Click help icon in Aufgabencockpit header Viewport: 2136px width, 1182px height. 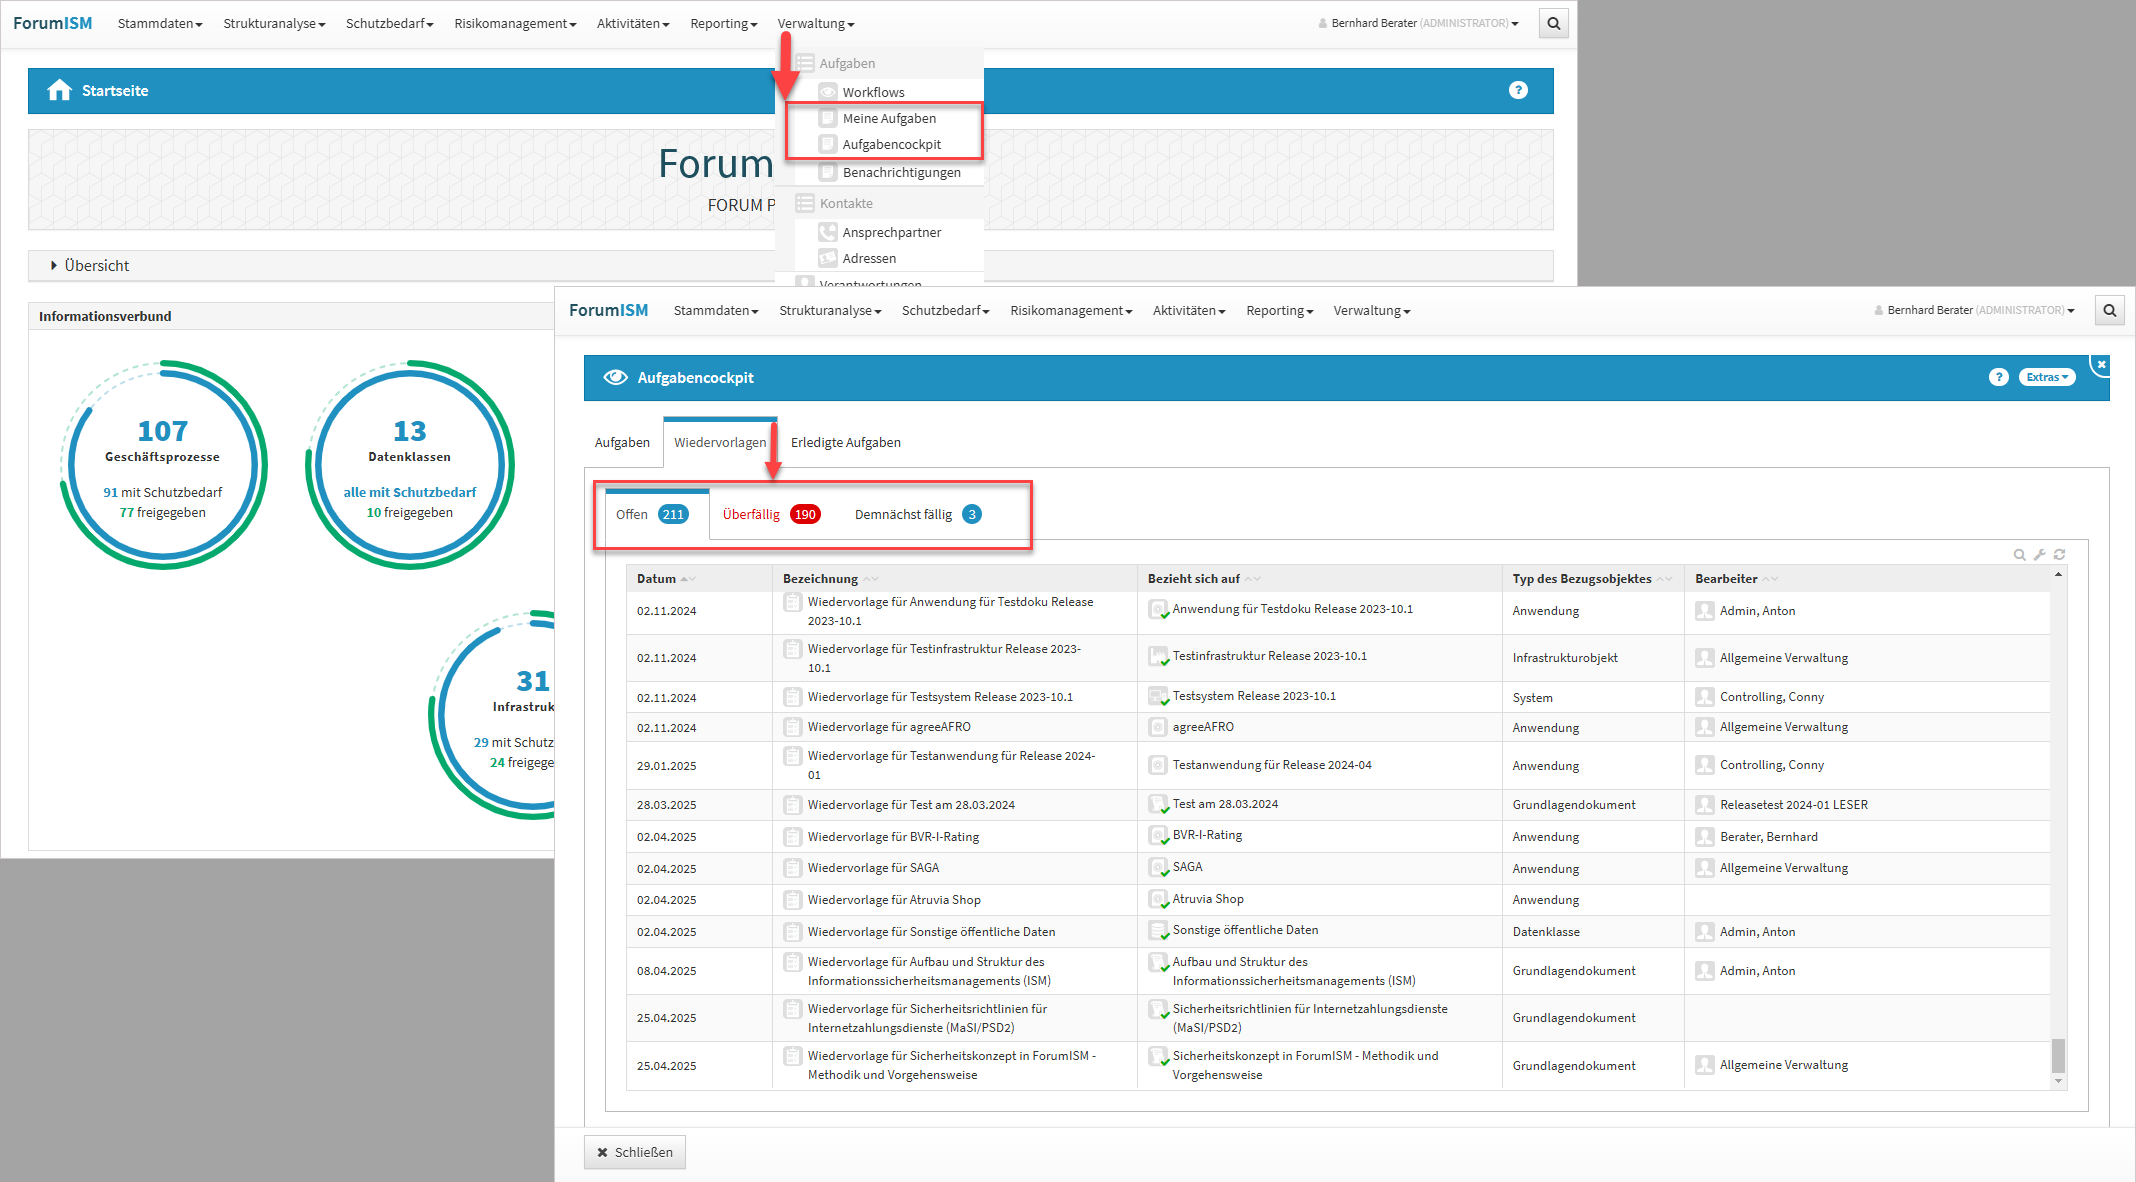click(x=1998, y=377)
